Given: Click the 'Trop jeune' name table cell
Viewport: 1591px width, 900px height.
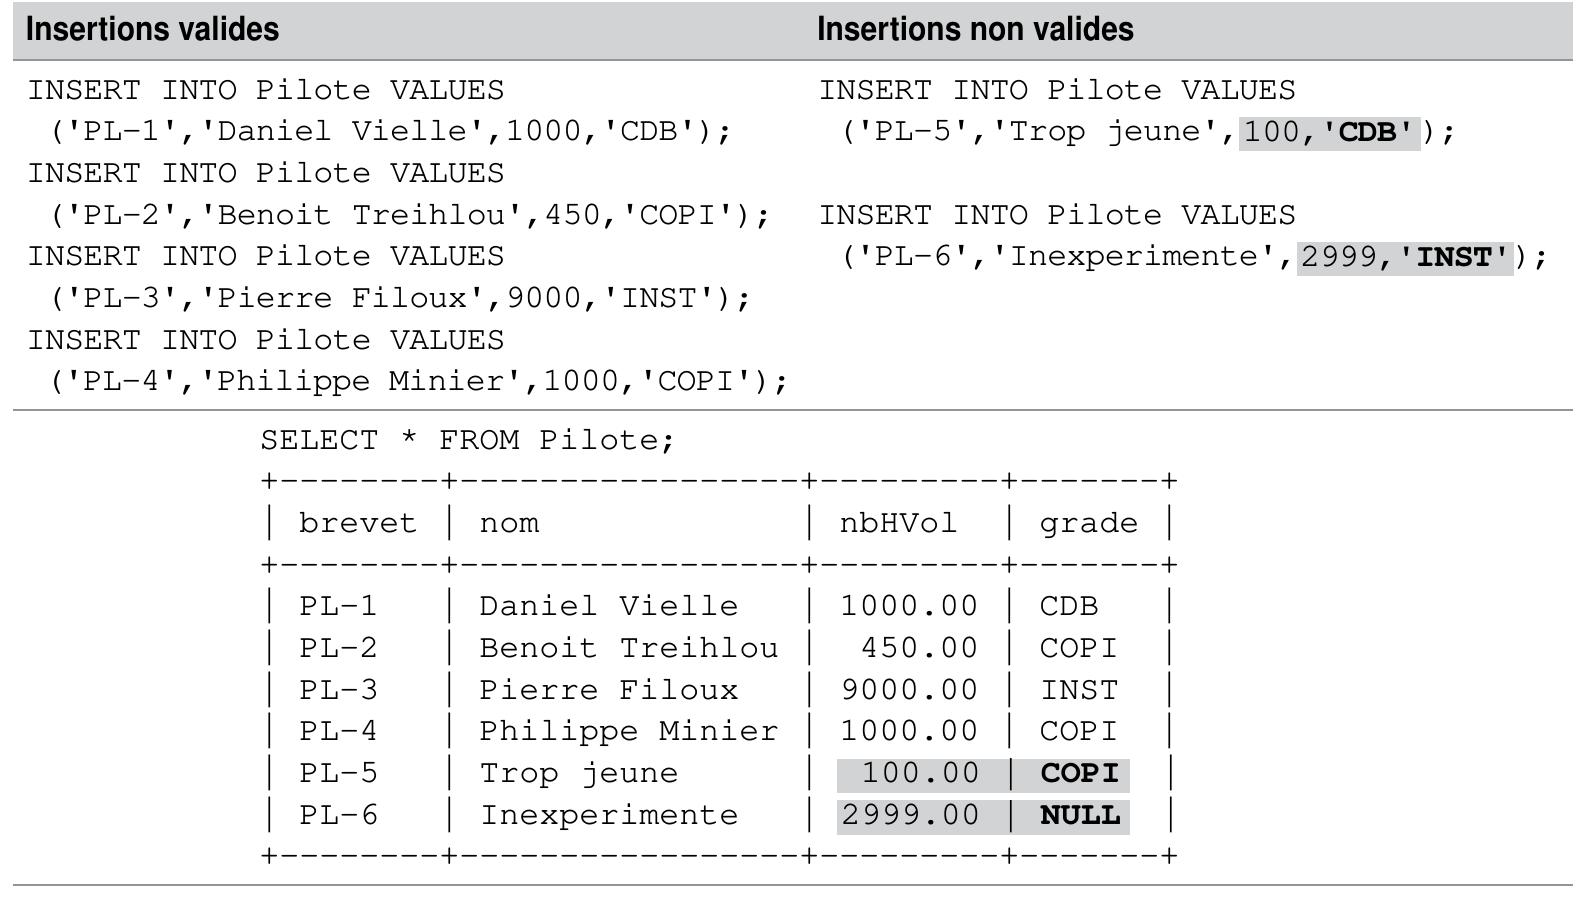Looking at the screenshot, I should tap(578, 773).
